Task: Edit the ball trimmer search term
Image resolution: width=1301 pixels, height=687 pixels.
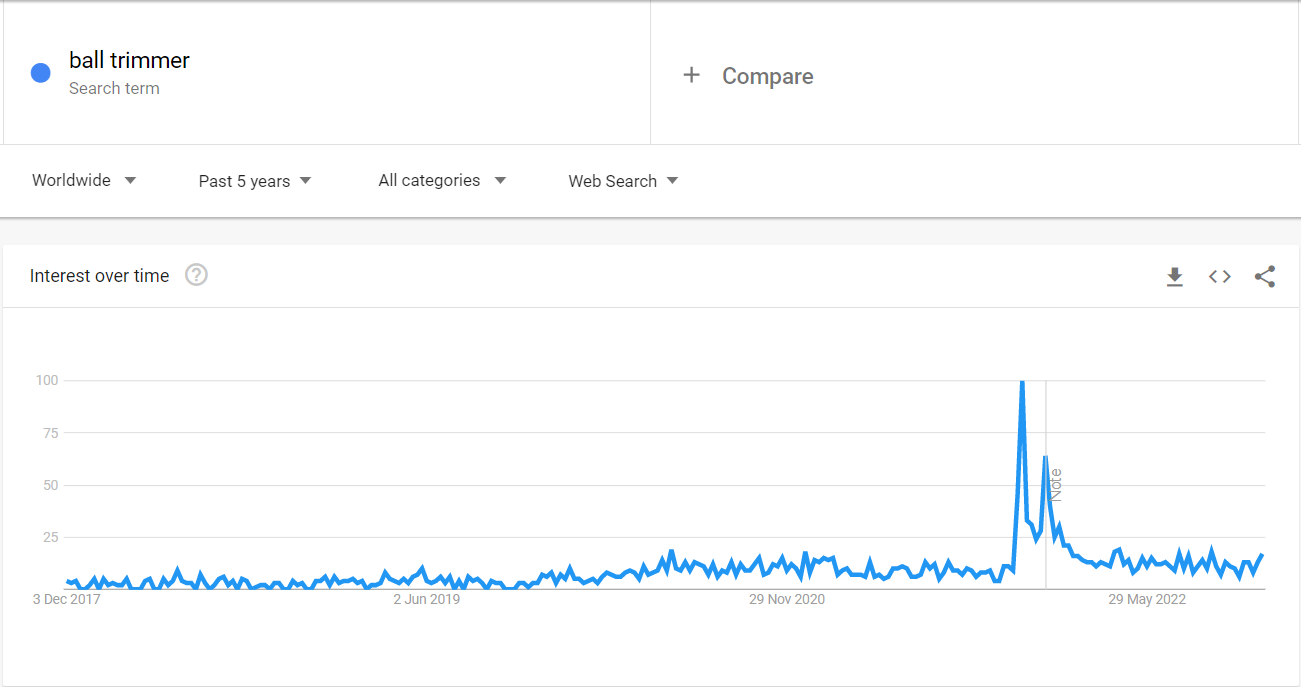Action: [129, 61]
